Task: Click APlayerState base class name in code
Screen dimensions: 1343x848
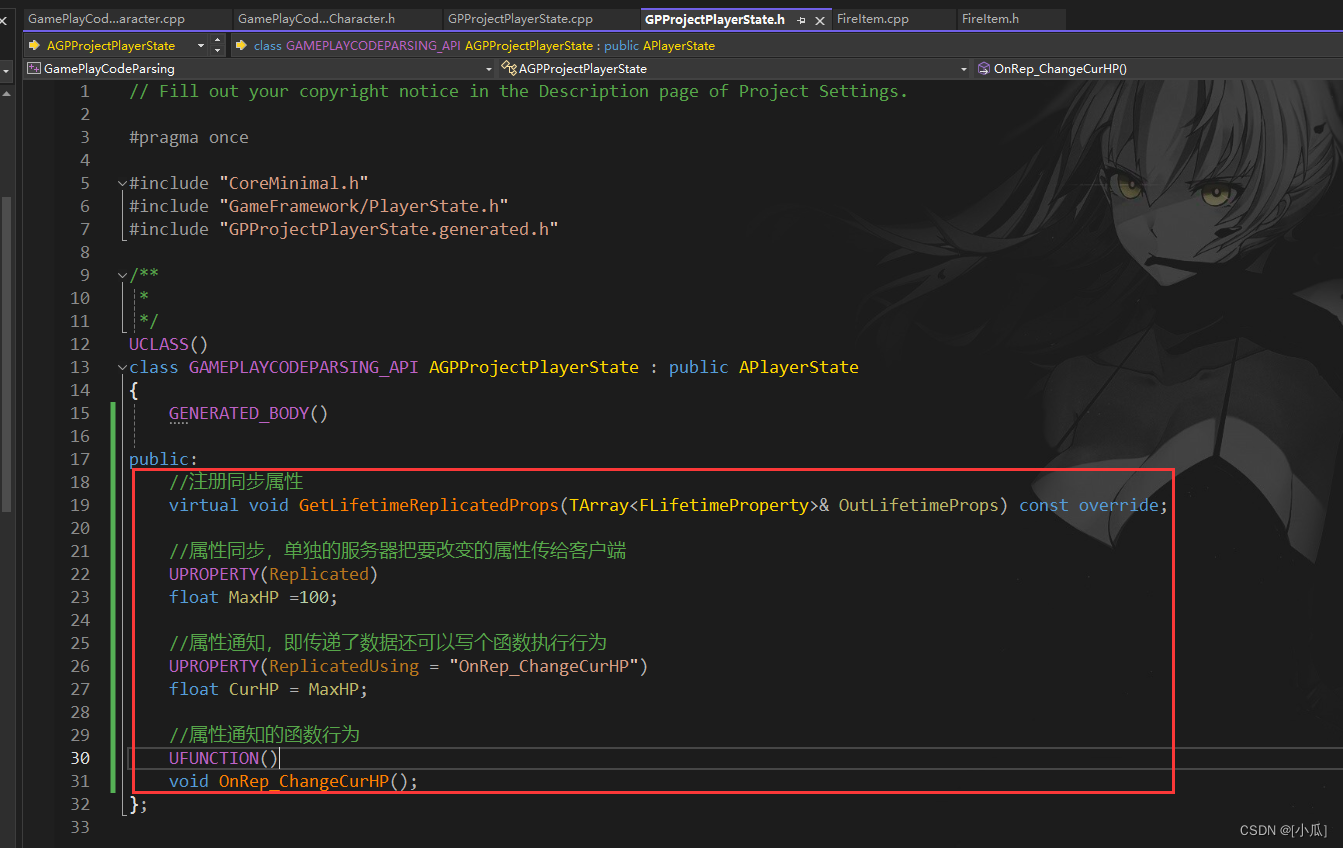Action: point(799,367)
